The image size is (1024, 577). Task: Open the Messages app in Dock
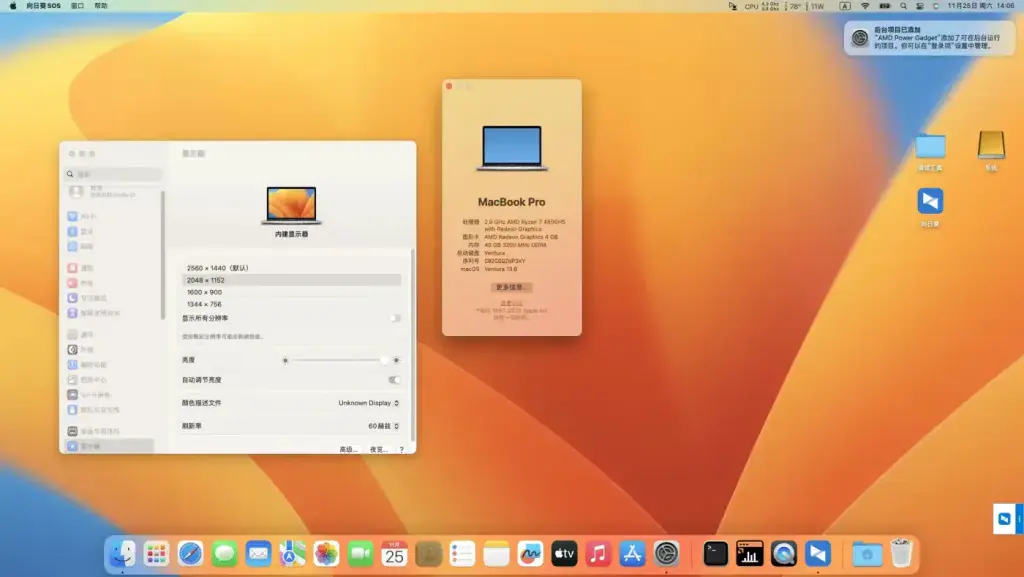click(224, 554)
